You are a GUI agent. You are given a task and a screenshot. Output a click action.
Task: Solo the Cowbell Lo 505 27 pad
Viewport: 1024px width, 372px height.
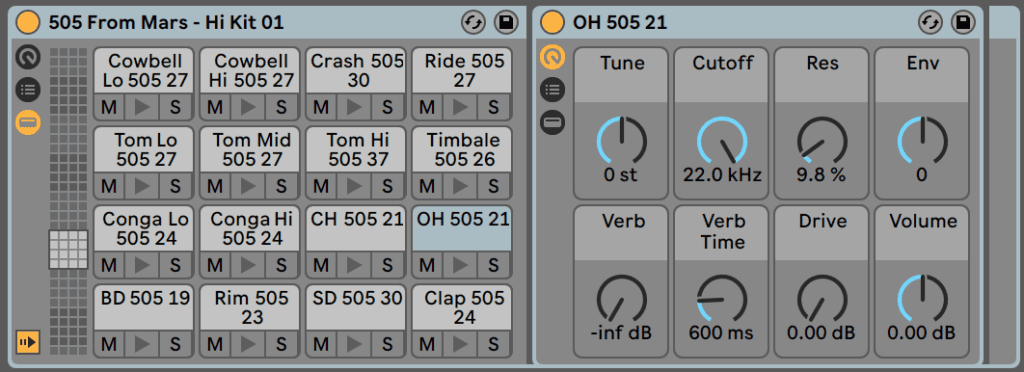click(176, 107)
